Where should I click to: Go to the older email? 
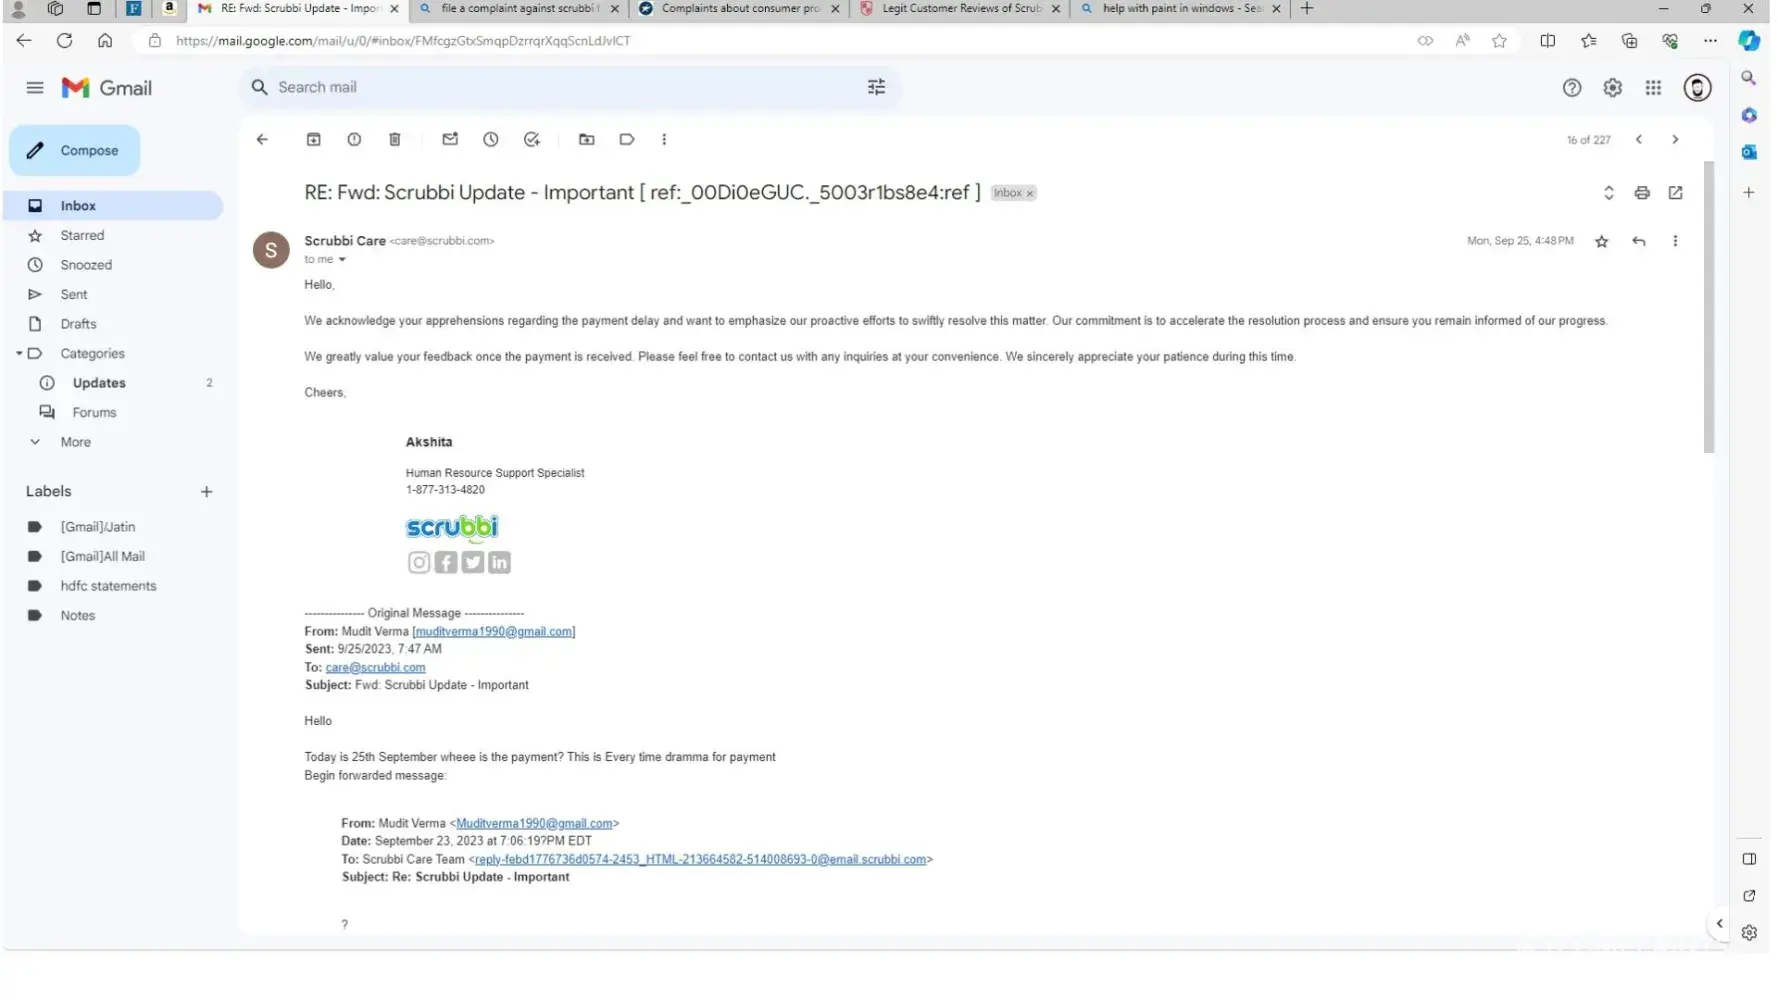coord(1676,140)
